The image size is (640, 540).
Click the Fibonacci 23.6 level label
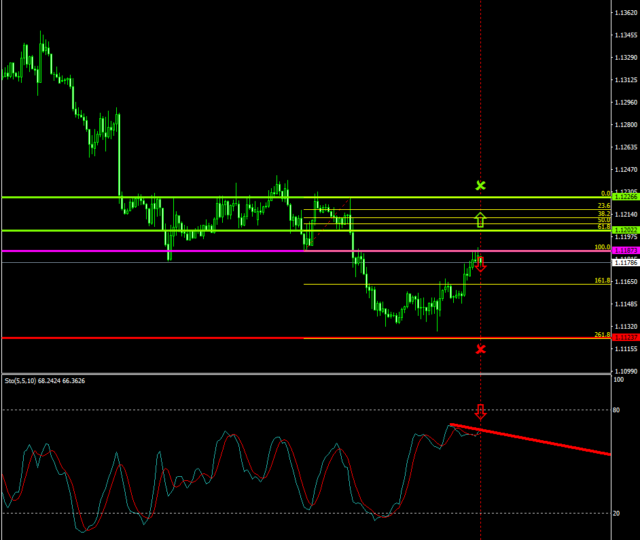point(603,205)
